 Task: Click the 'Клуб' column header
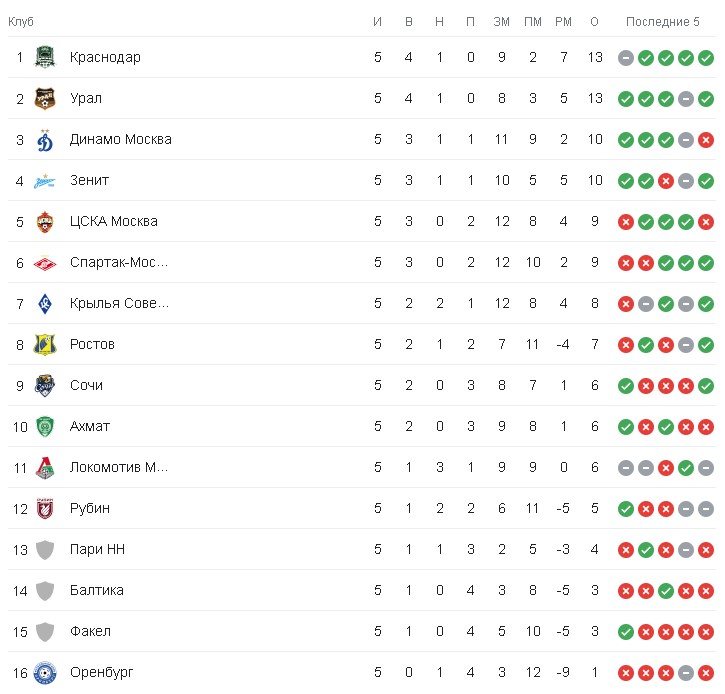(x=21, y=22)
